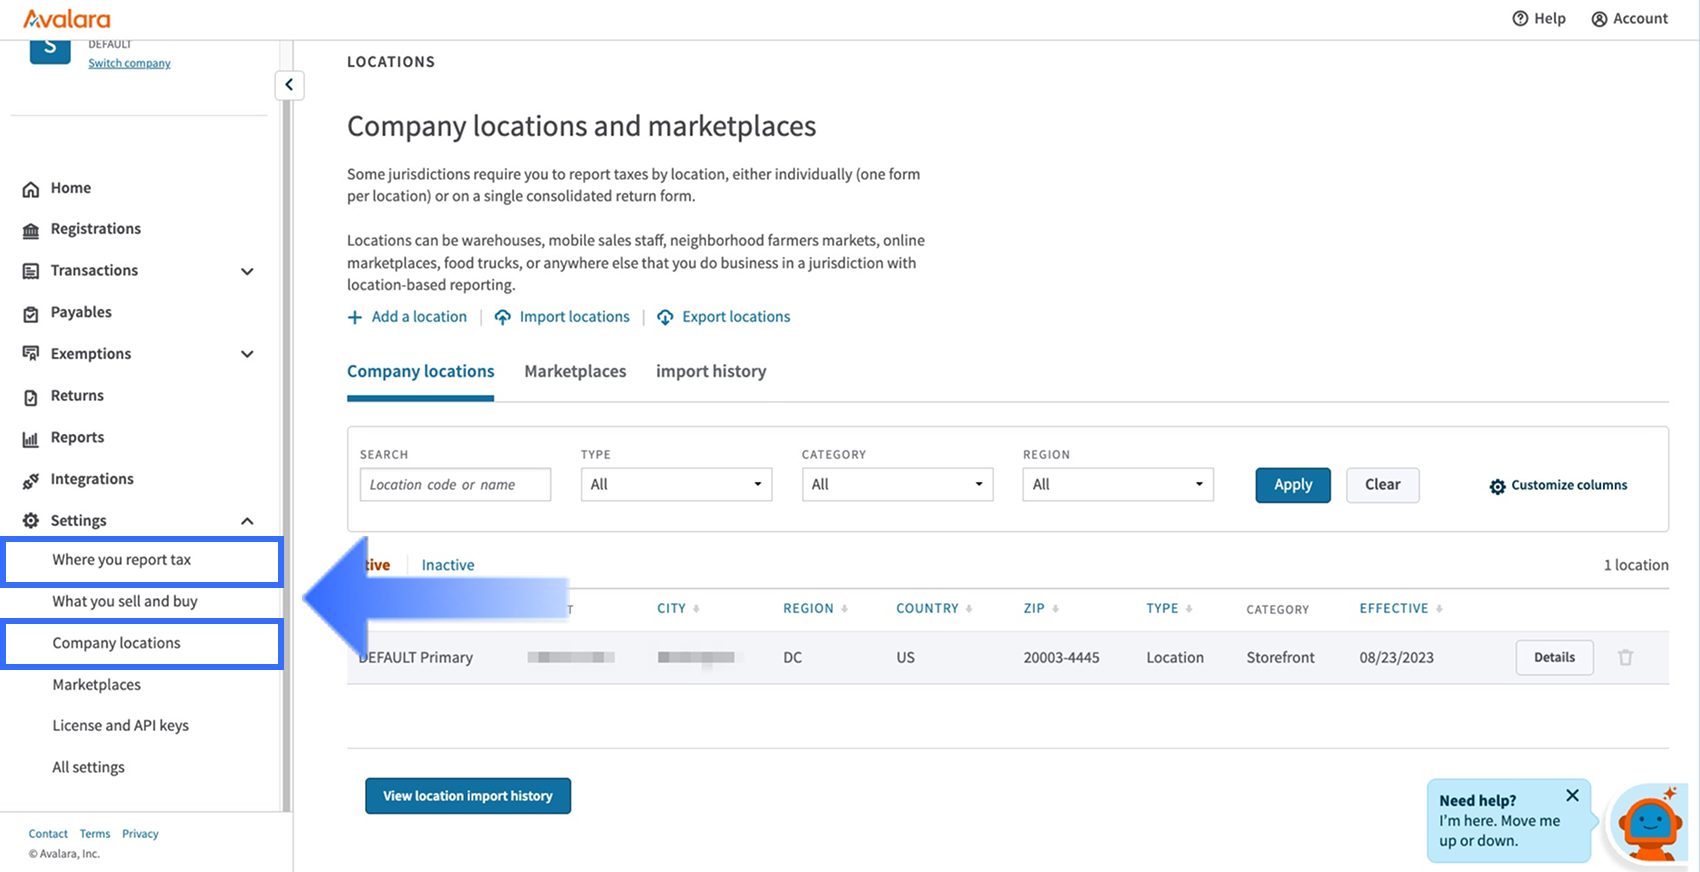Screen dimensions: 1700x872
Task: Collapse the Settings menu chevron
Action: [x=247, y=521]
